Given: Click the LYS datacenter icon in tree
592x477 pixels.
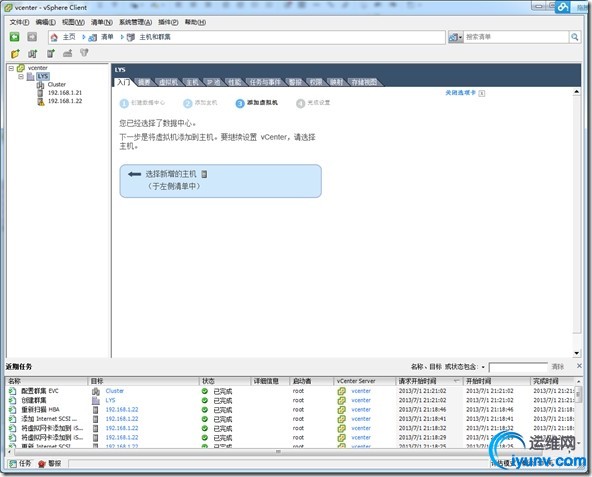Looking at the screenshot, I should coord(30,77).
